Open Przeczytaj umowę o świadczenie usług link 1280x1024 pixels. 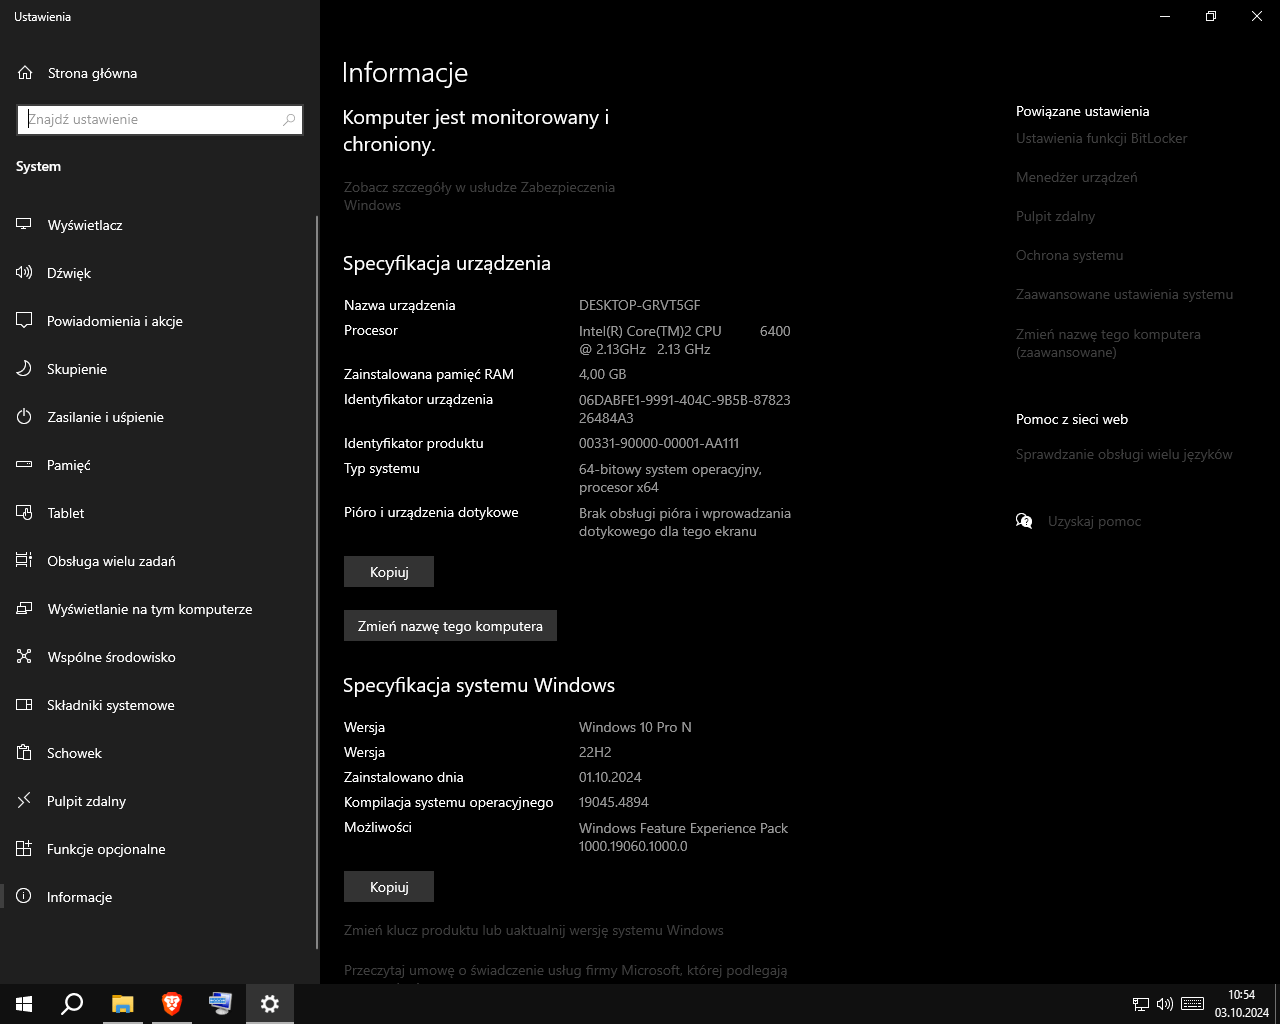[565, 970]
